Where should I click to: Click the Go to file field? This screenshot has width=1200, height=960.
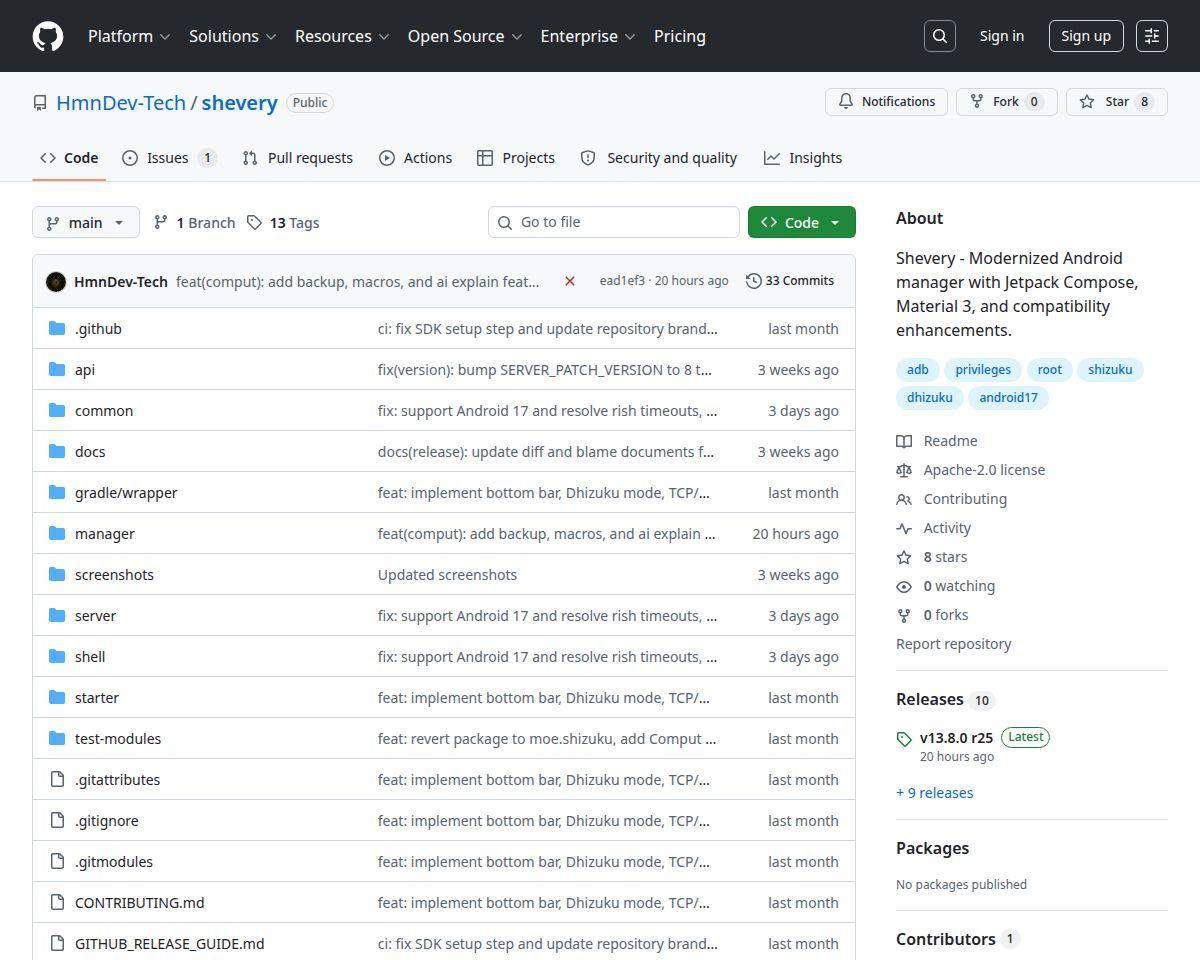(614, 222)
